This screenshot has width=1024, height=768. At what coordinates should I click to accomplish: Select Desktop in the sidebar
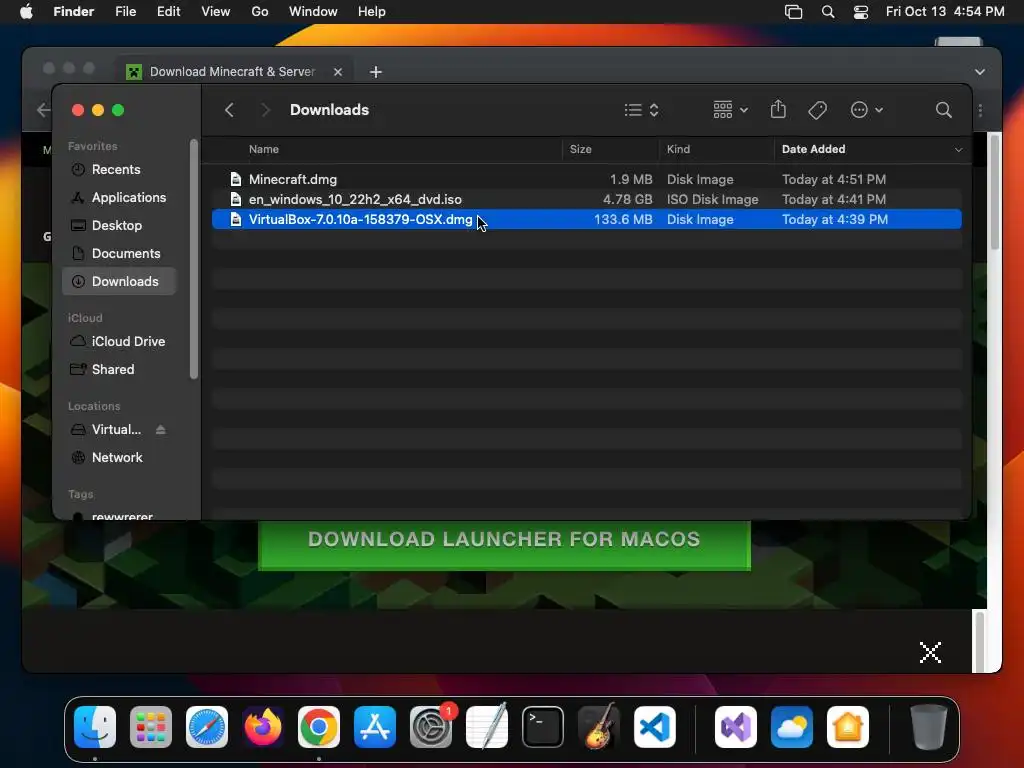tap(119, 225)
